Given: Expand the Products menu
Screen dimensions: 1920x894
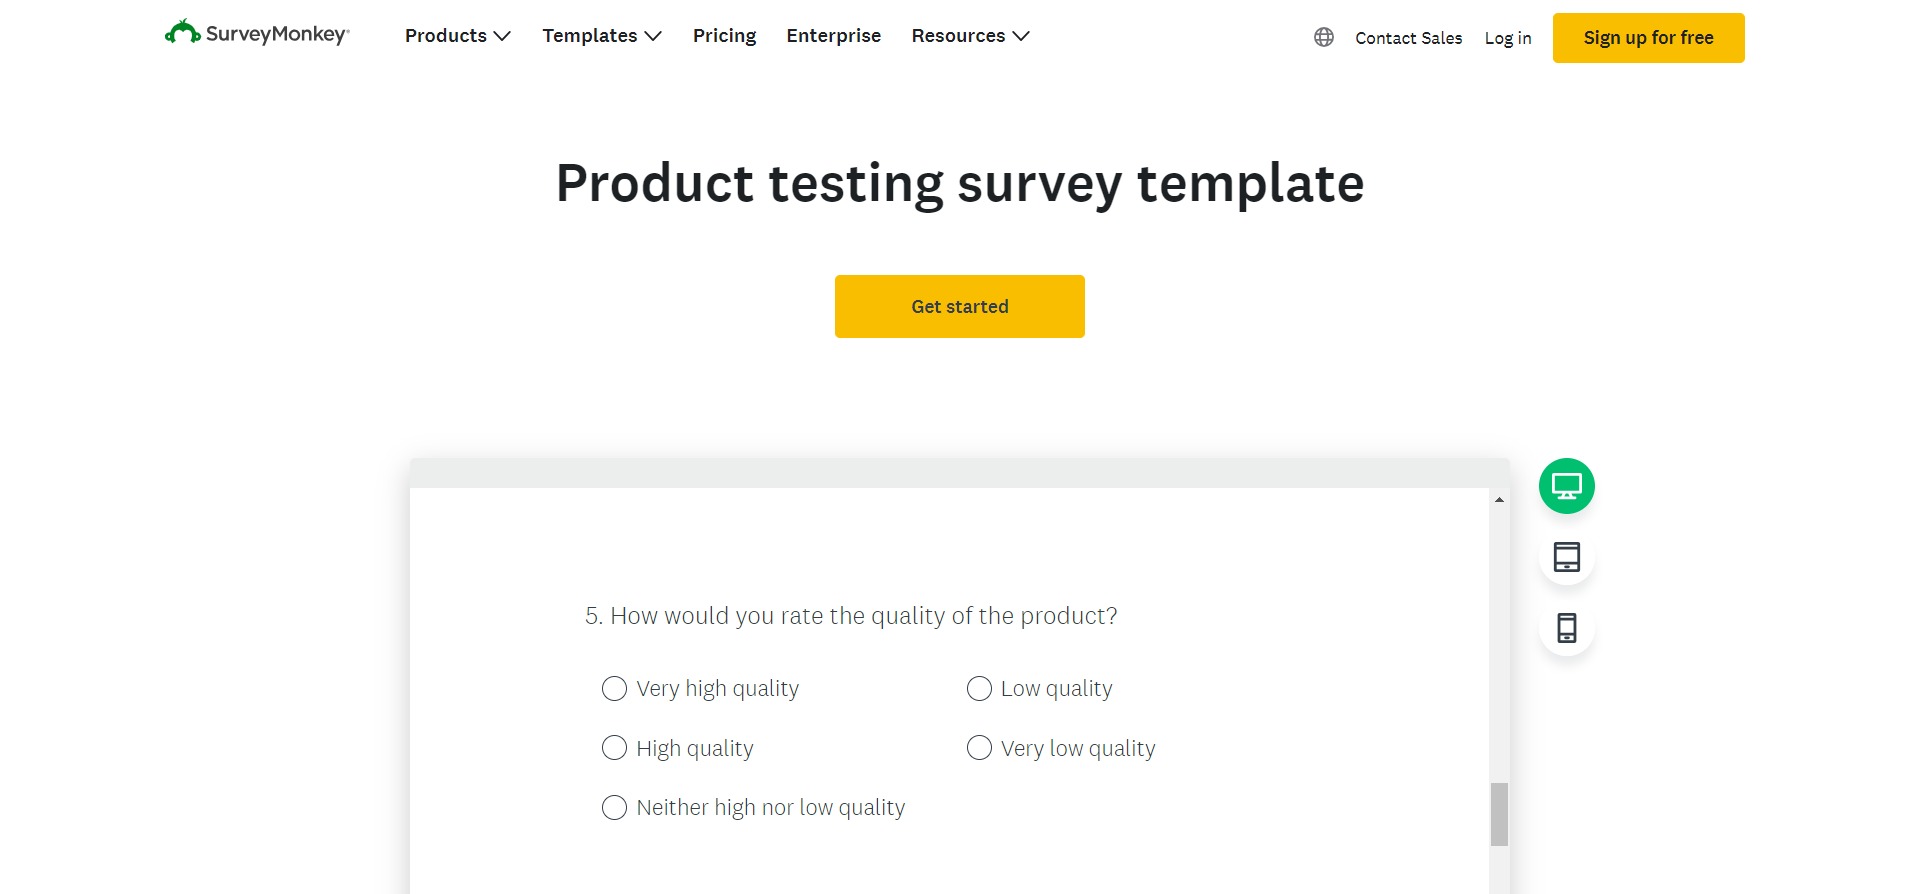Looking at the screenshot, I should (457, 36).
